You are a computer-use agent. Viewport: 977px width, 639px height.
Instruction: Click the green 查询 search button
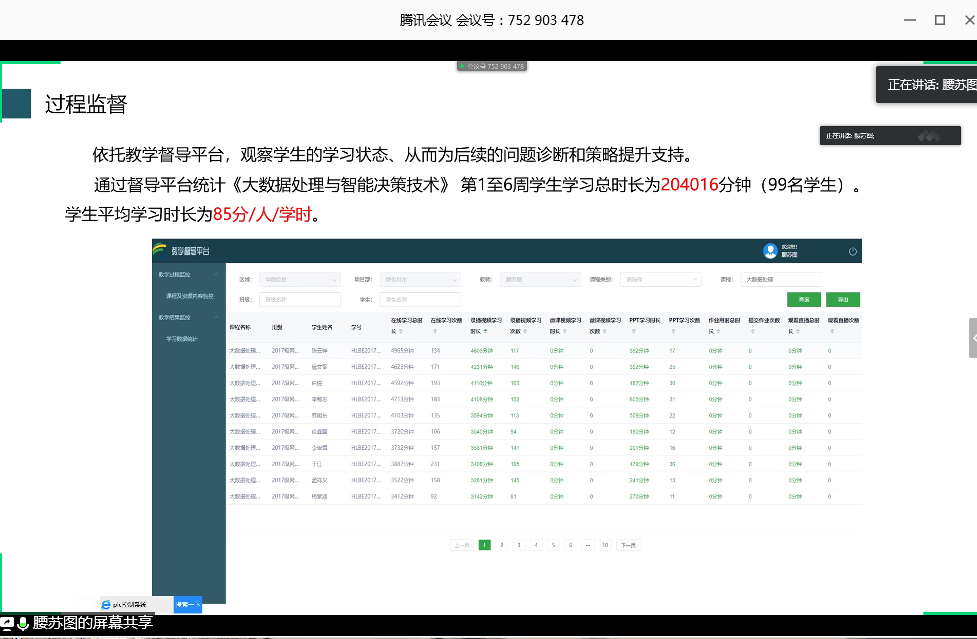coord(804,299)
